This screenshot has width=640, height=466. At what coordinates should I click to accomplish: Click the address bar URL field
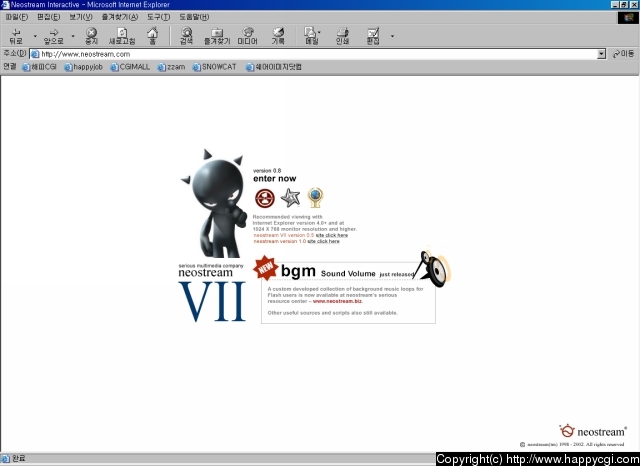click(313, 54)
